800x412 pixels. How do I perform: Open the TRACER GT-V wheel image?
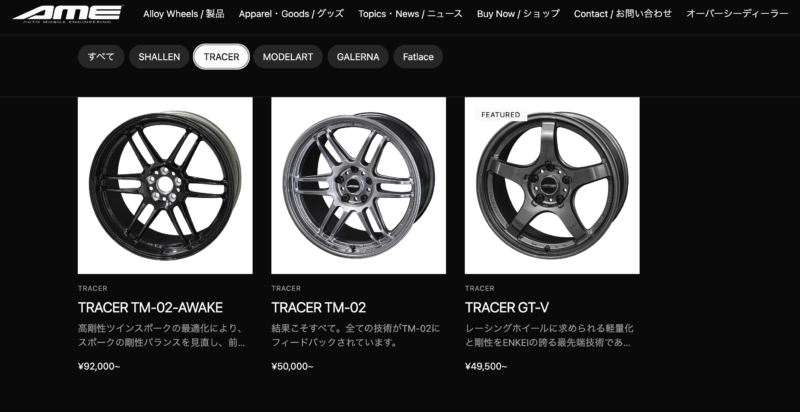(552, 186)
